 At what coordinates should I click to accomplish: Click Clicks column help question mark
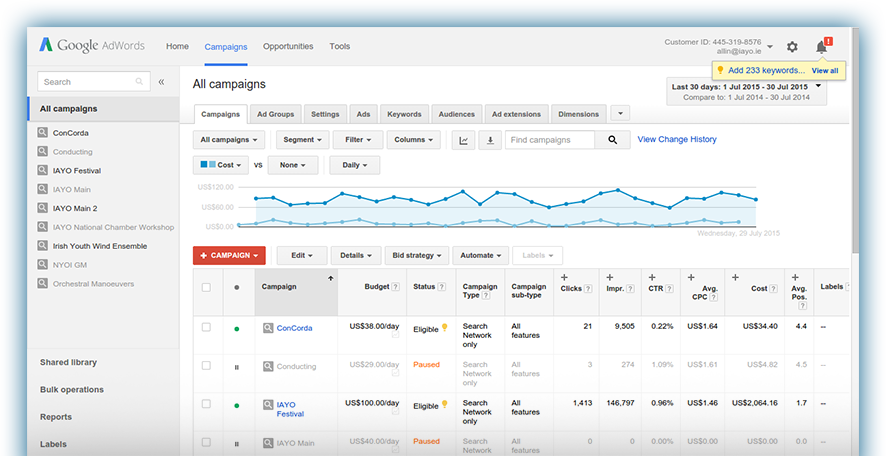[x=588, y=289]
